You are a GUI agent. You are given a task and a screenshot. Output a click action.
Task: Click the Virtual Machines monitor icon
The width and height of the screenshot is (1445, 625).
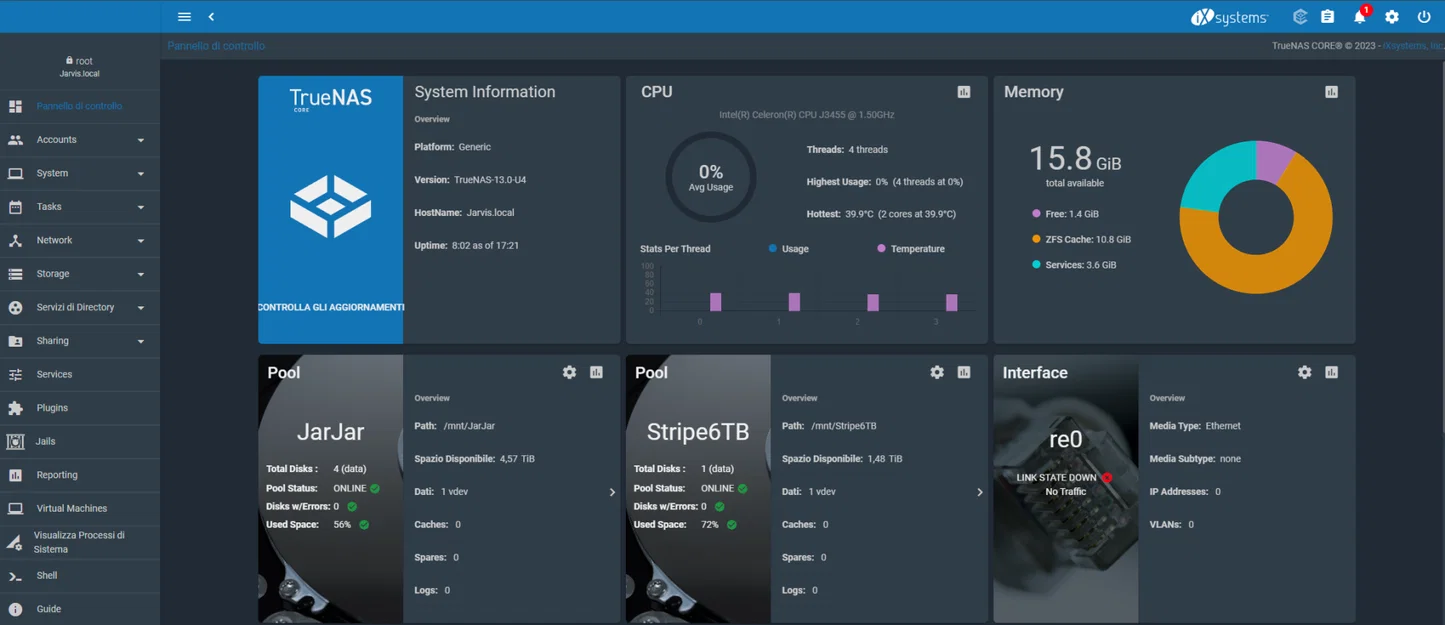15,508
